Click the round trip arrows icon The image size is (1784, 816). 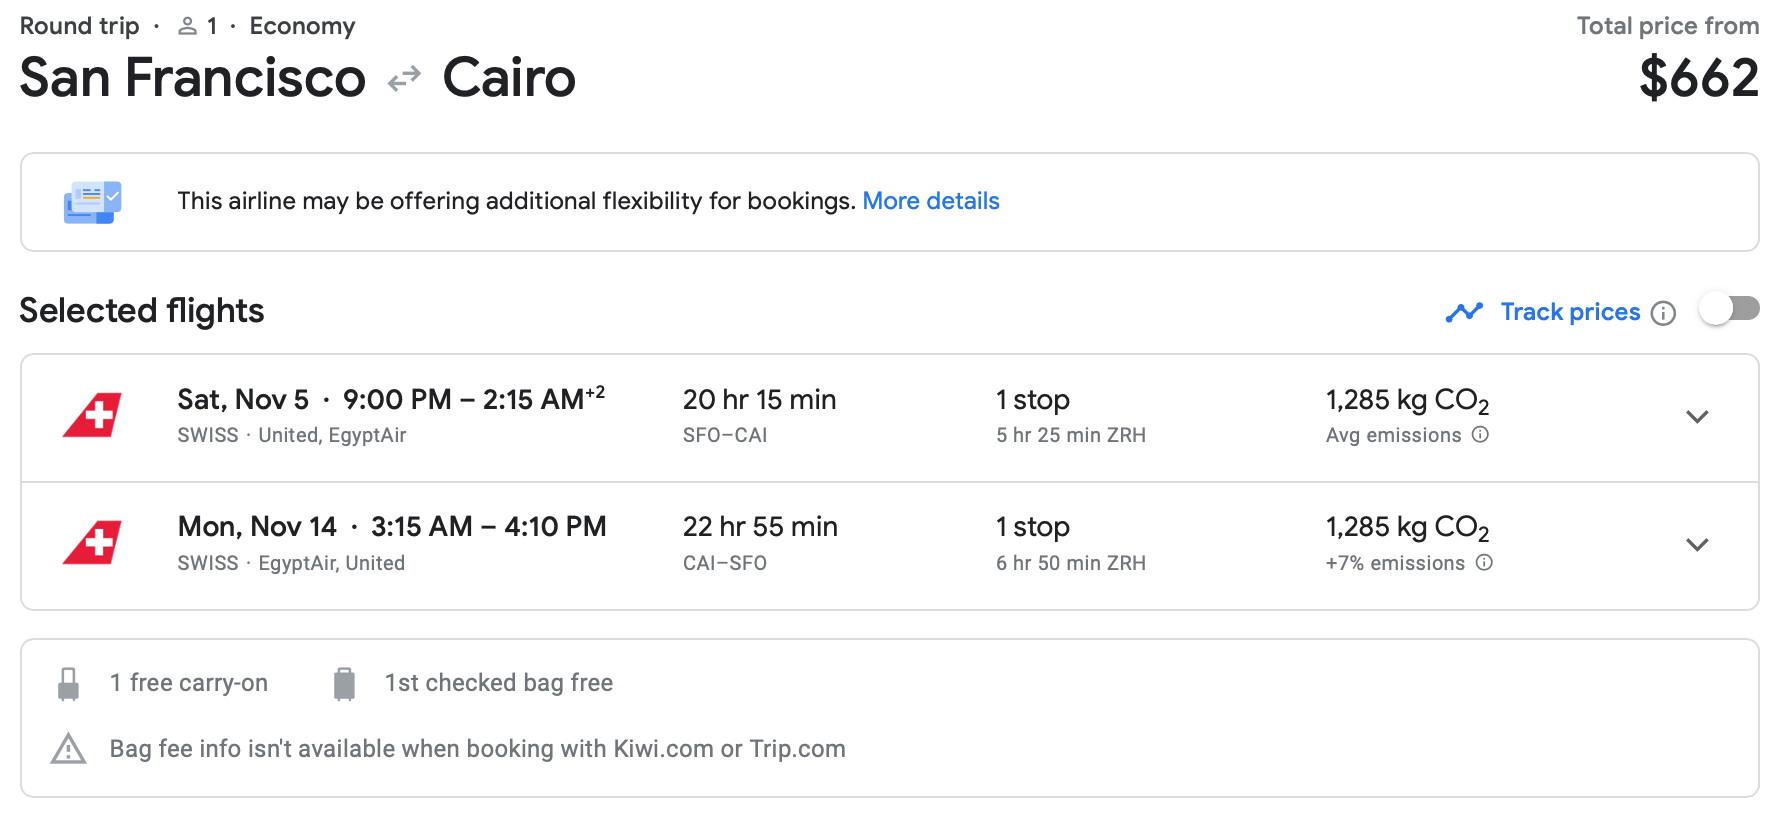pyautogui.click(x=404, y=79)
